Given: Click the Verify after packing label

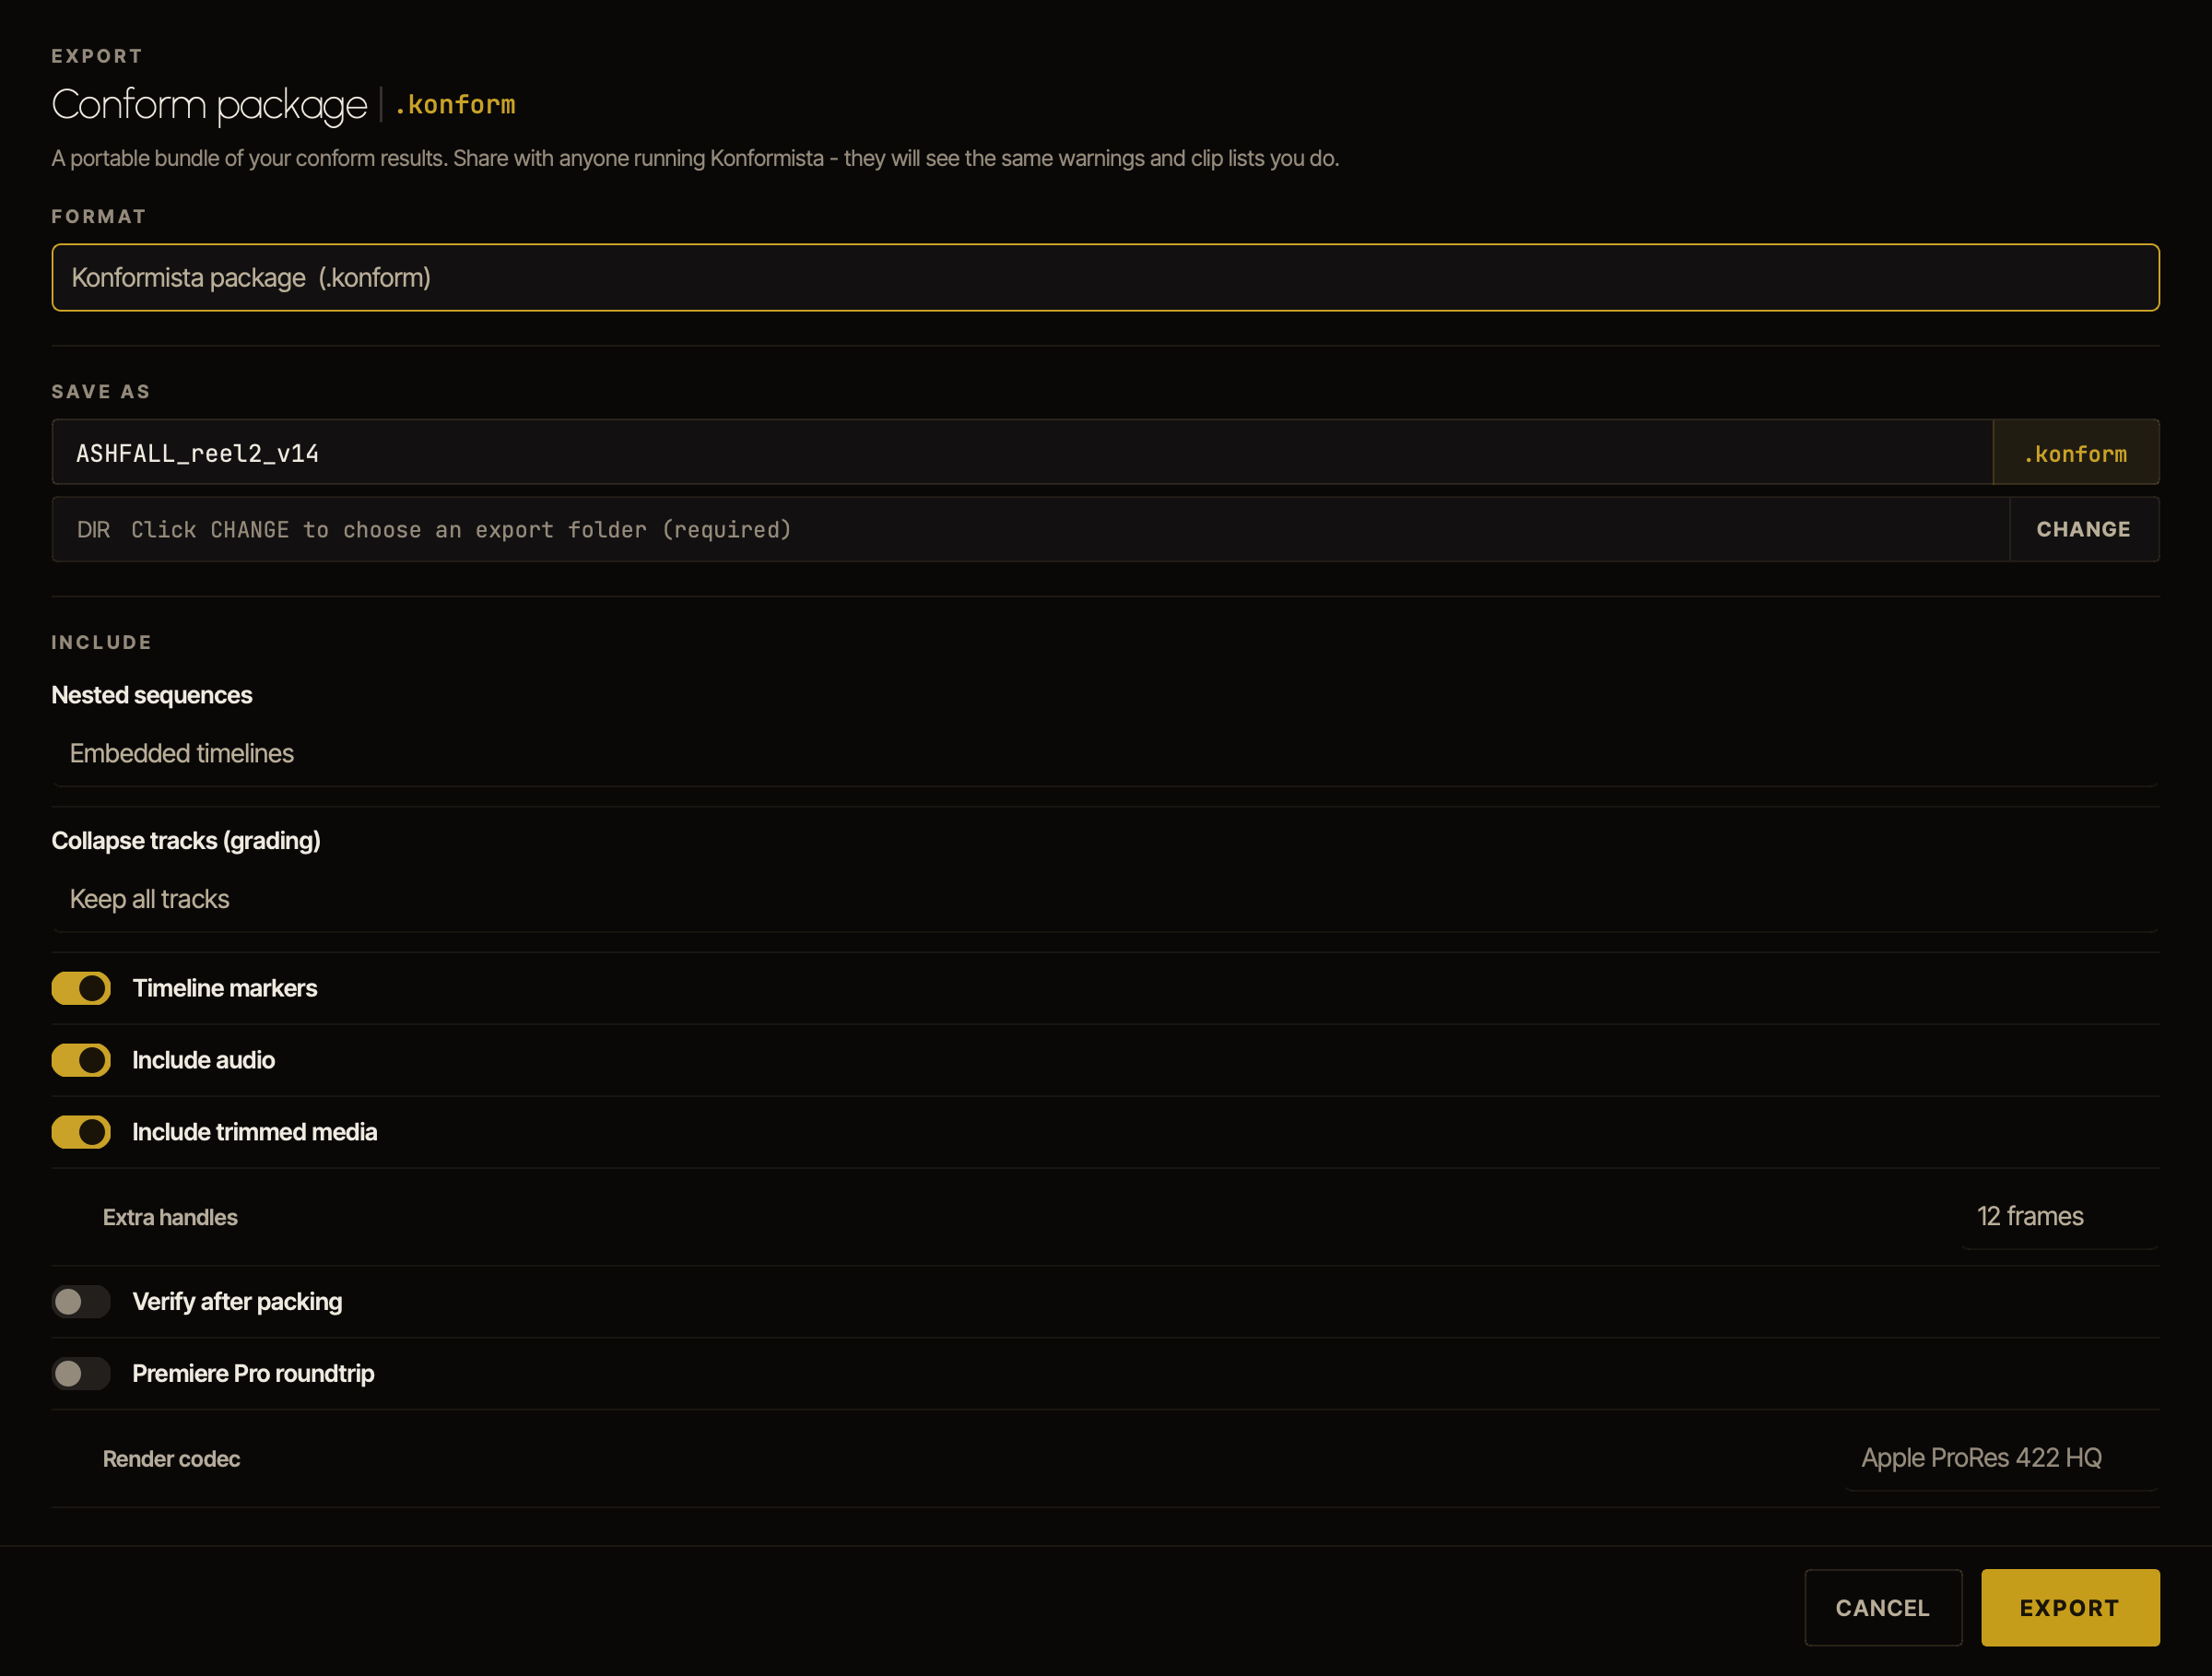Looking at the screenshot, I should click(x=238, y=1301).
